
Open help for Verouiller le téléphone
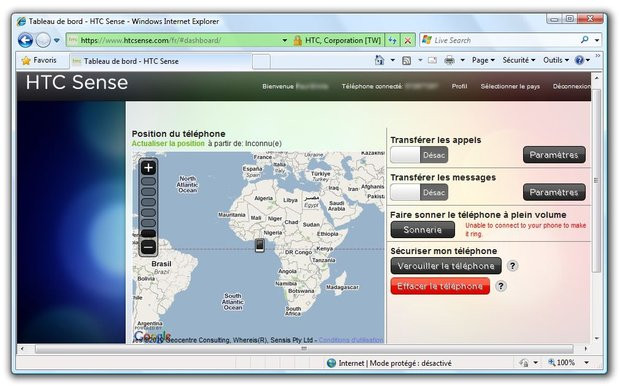pyautogui.click(x=512, y=265)
